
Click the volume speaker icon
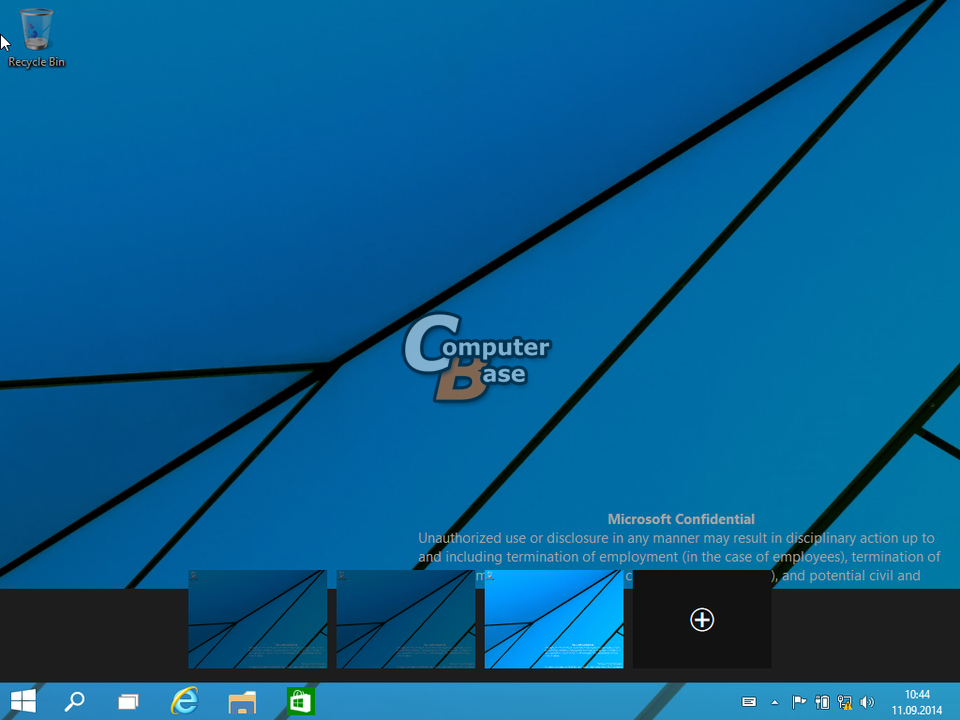point(867,702)
